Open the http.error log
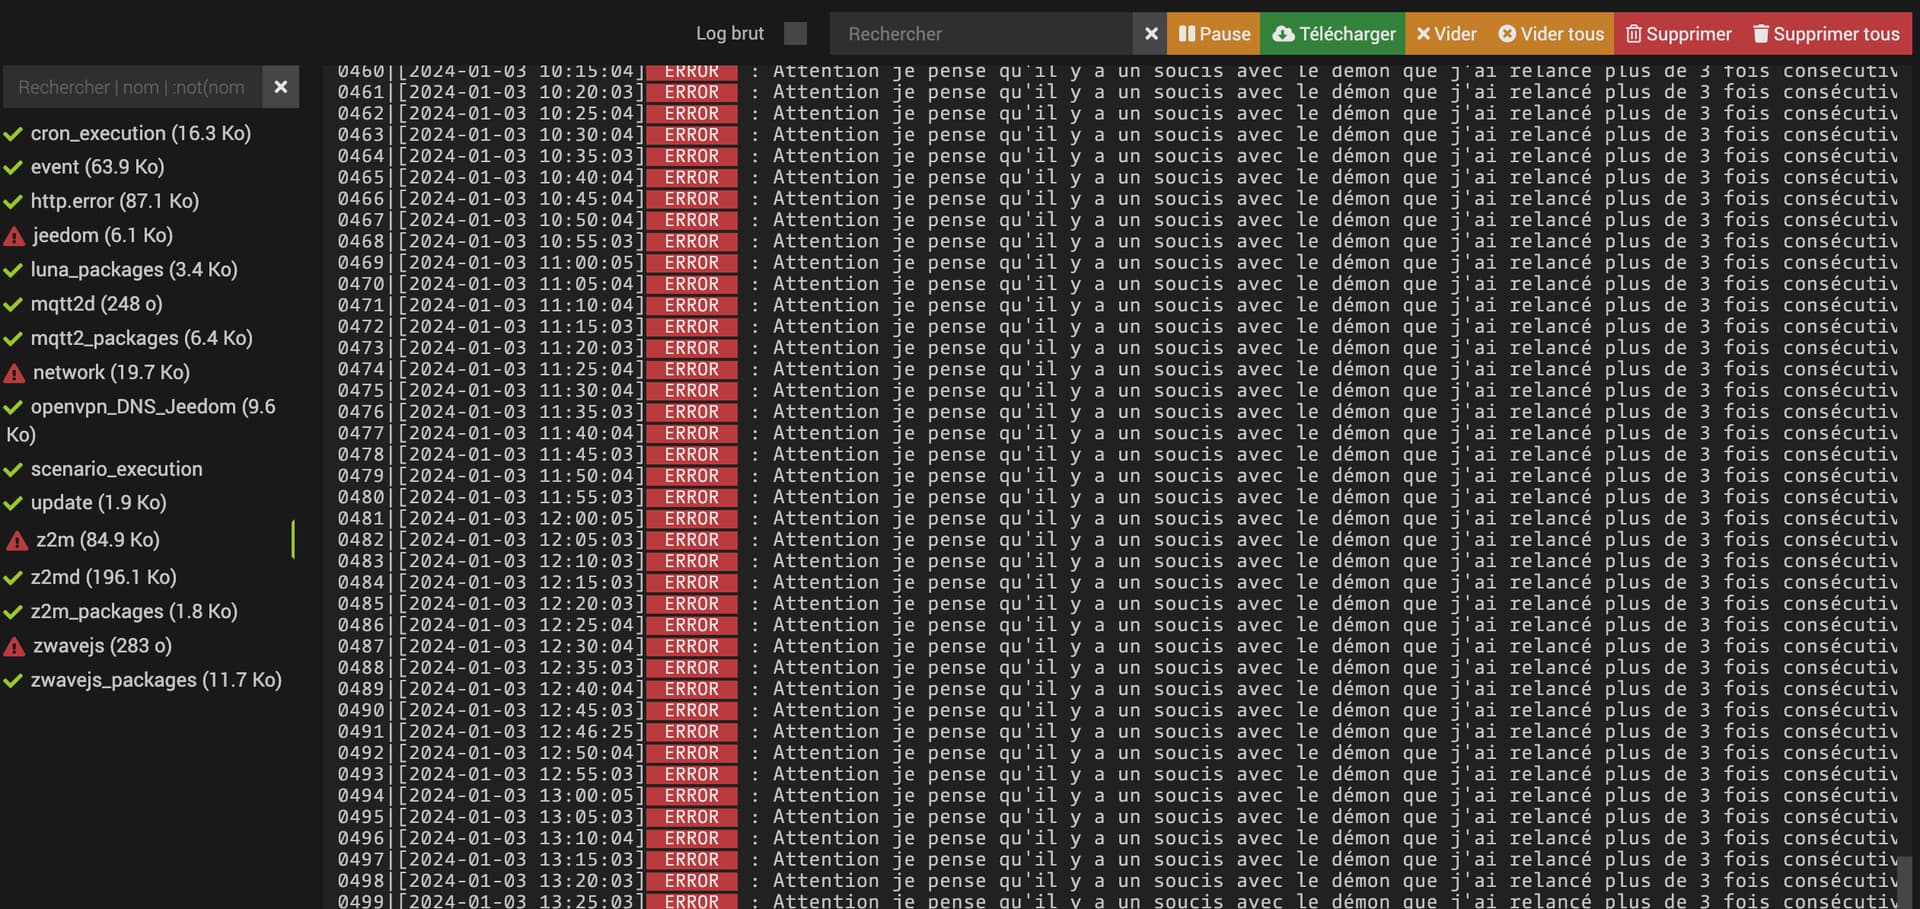This screenshot has width=1920, height=909. [x=114, y=201]
